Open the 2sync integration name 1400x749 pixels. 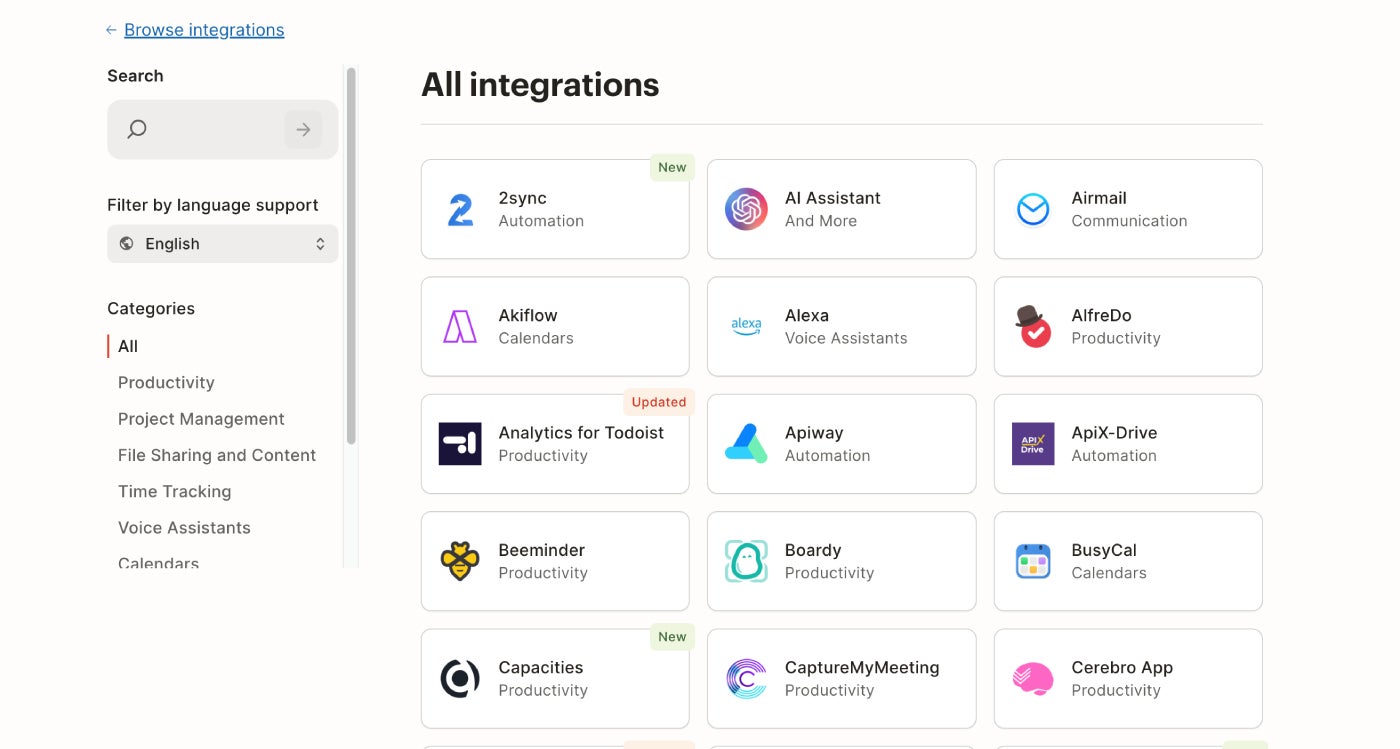(x=522, y=198)
